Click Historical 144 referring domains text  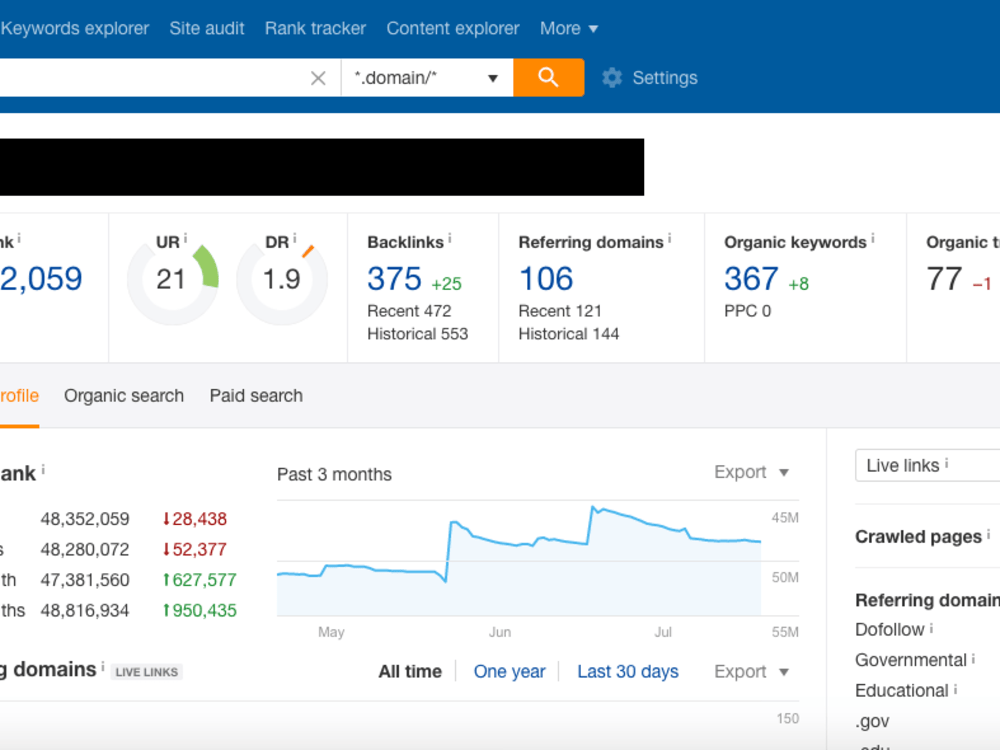[x=569, y=334]
